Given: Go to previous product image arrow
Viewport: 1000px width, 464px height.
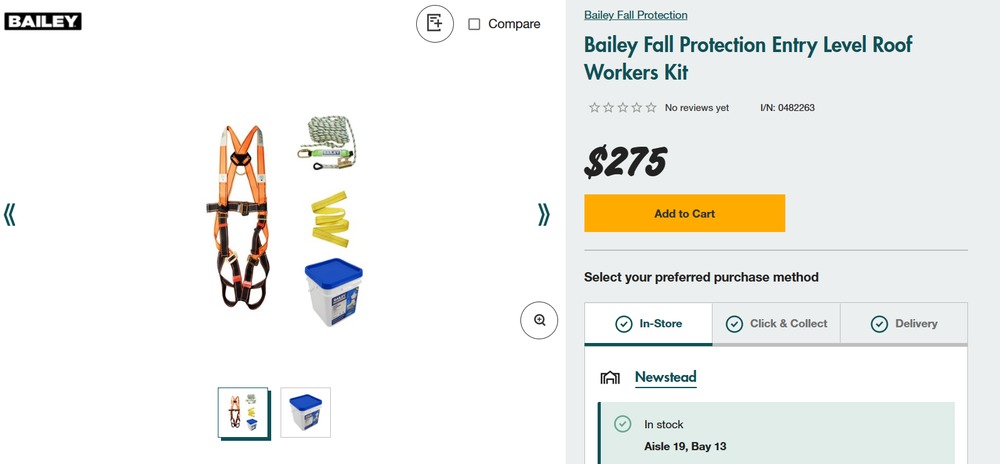Looking at the screenshot, I should coord(10,214).
